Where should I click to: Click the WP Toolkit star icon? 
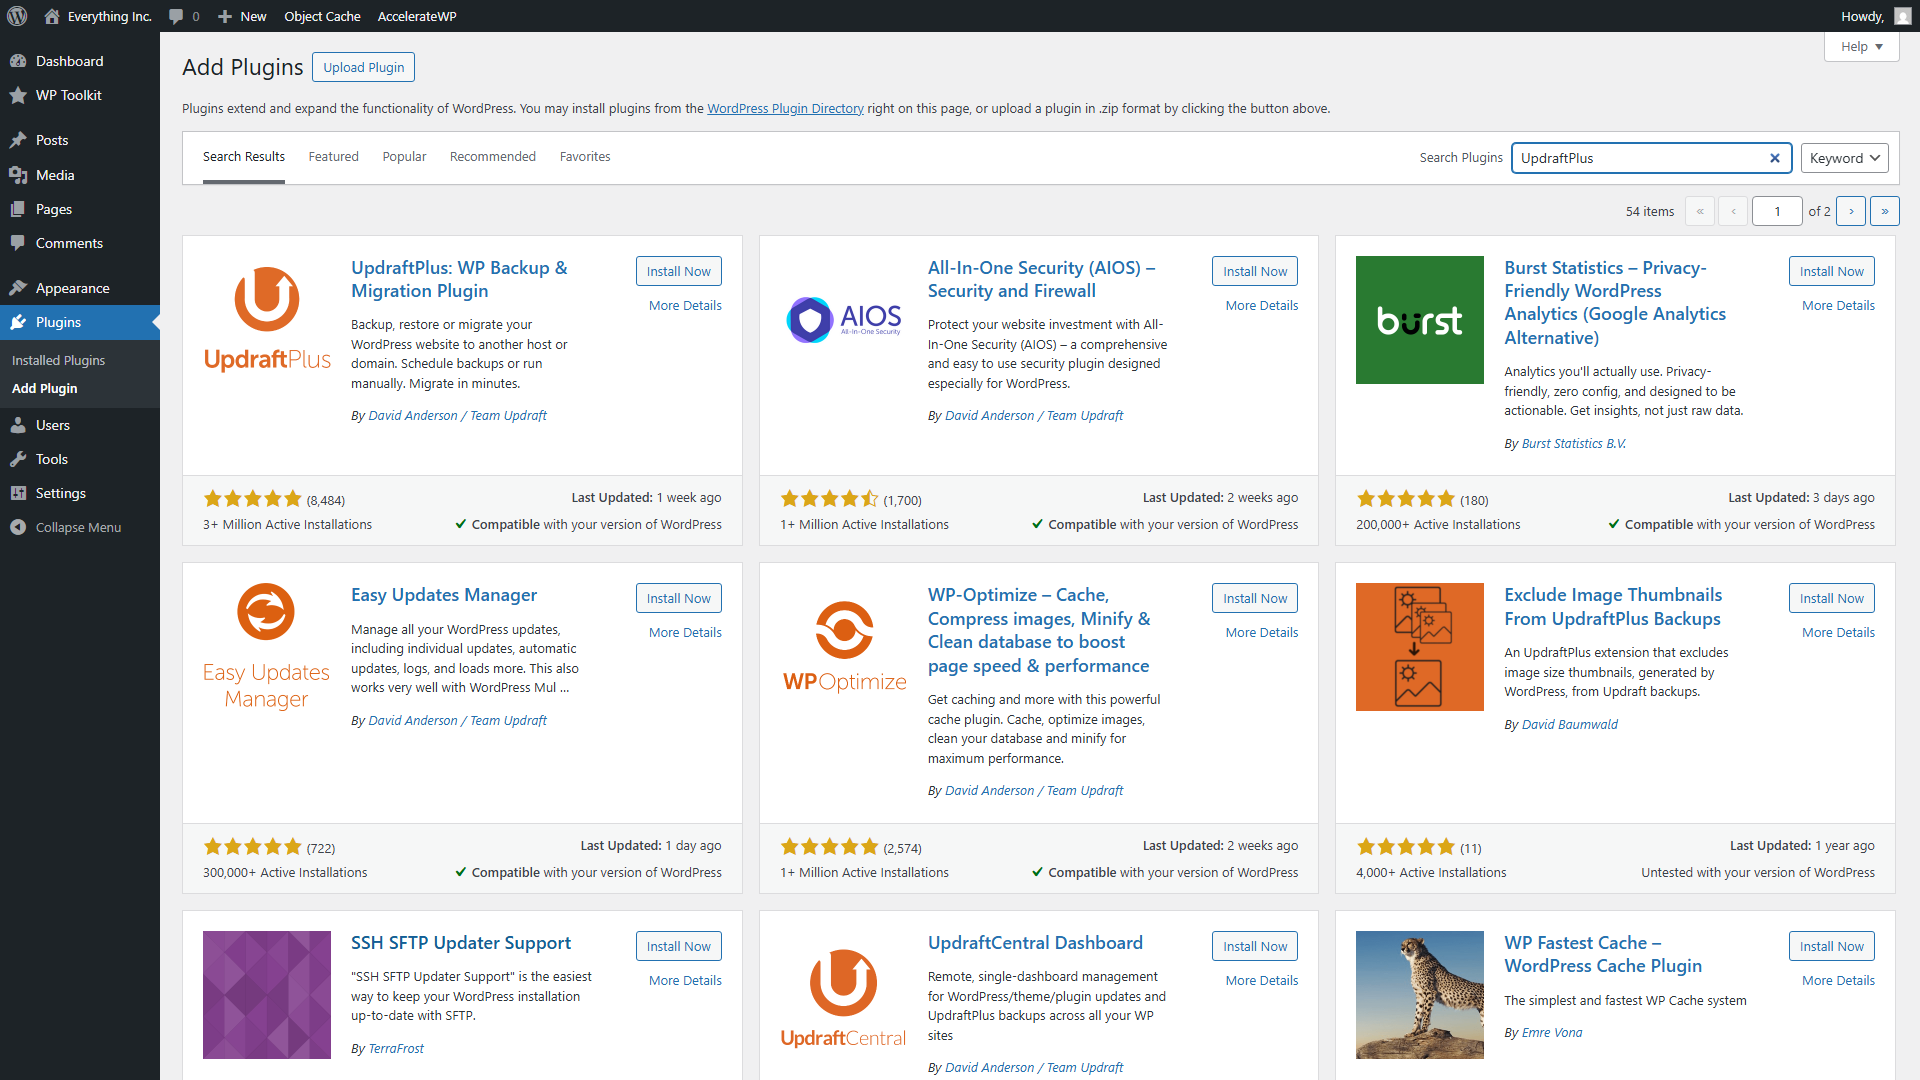pyautogui.click(x=18, y=95)
